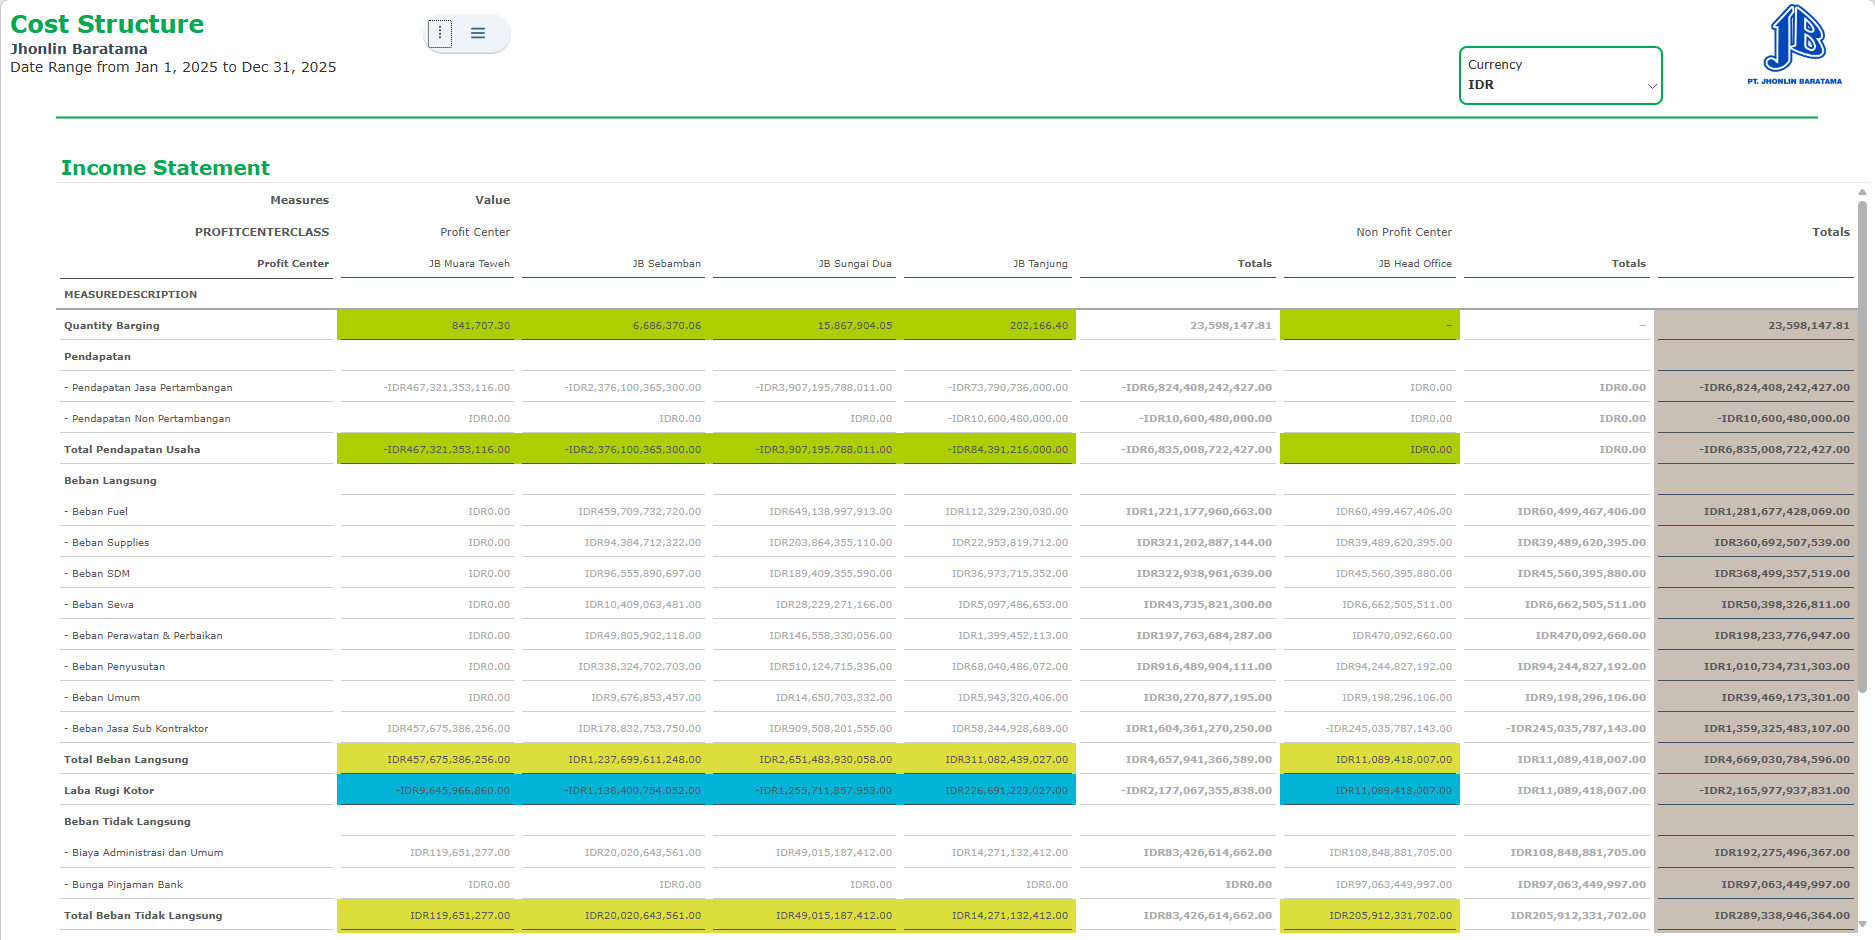Image resolution: width=1875 pixels, height=940 pixels.
Task: Select the Beban Penyusutan row label
Action: 114,667
